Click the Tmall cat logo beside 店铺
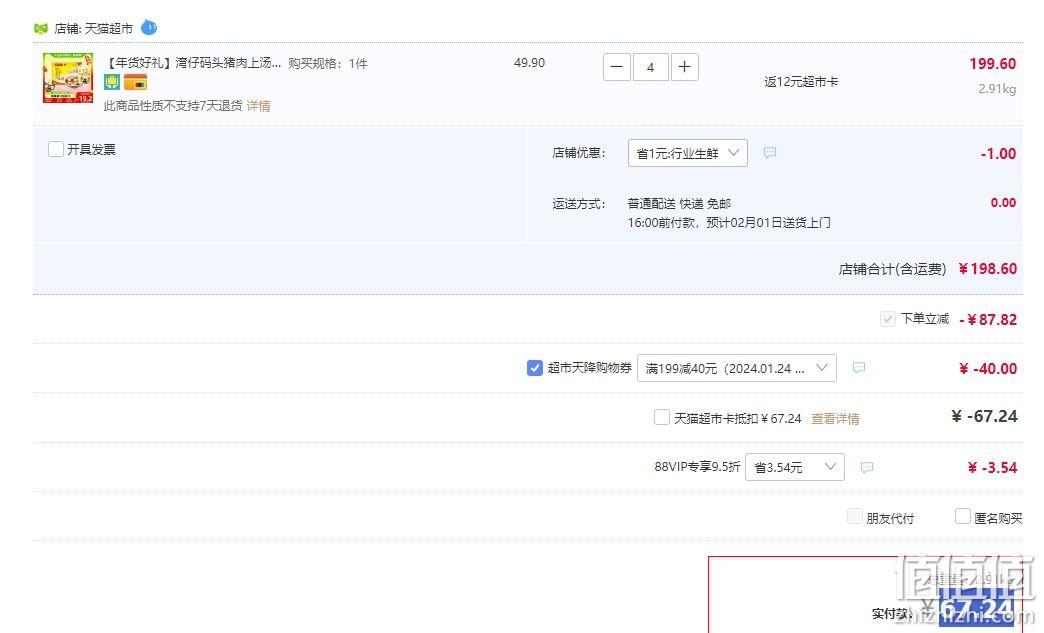Viewport: 1044px width, 633px height. (x=41, y=29)
